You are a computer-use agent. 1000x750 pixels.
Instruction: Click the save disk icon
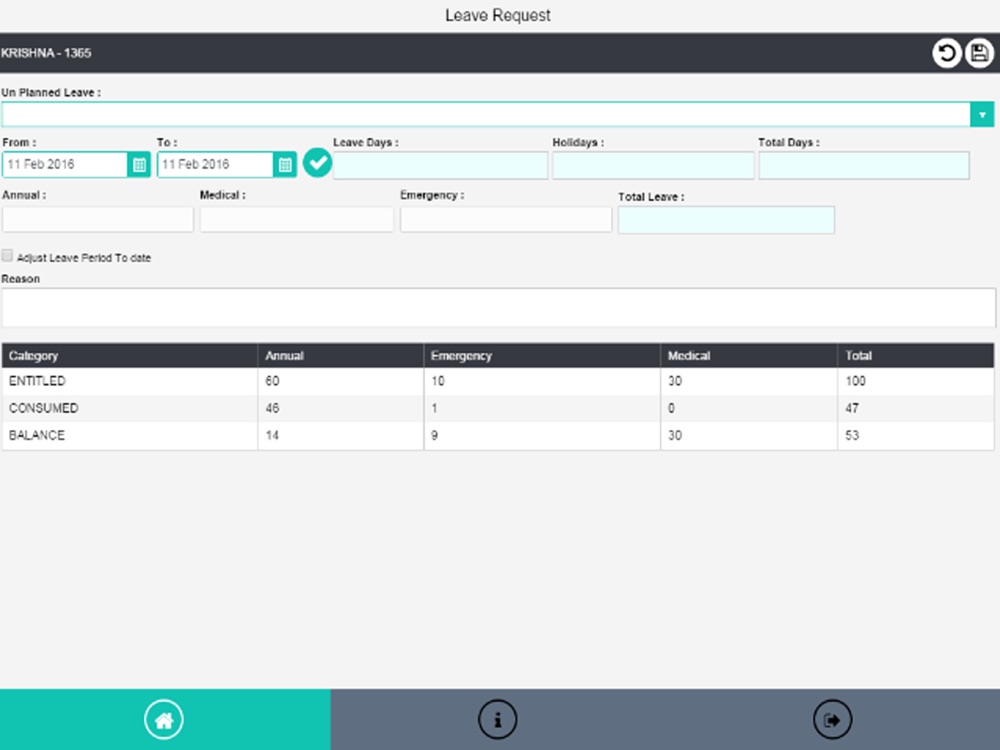pos(979,53)
